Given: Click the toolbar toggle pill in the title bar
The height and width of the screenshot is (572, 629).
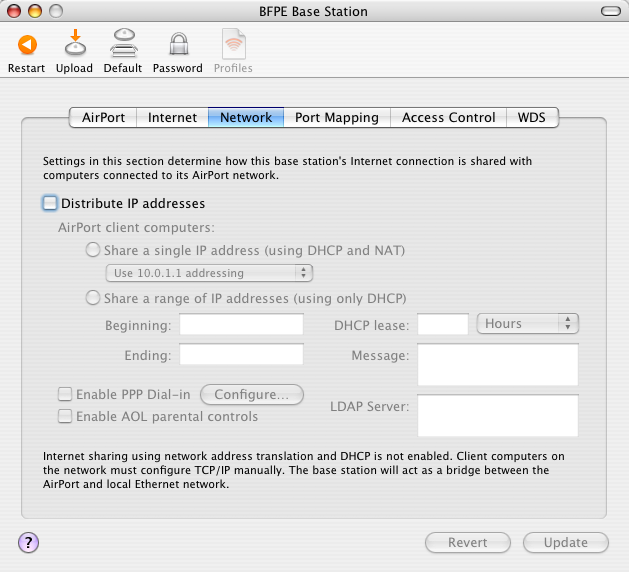Looking at the screenshot, I should coord(611,11).
